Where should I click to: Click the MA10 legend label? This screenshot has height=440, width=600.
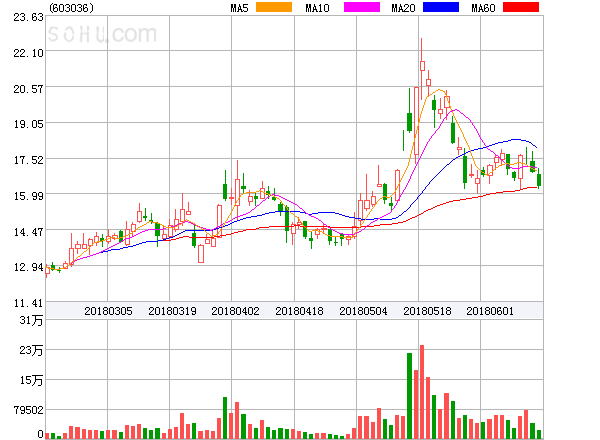coord(317,8)
